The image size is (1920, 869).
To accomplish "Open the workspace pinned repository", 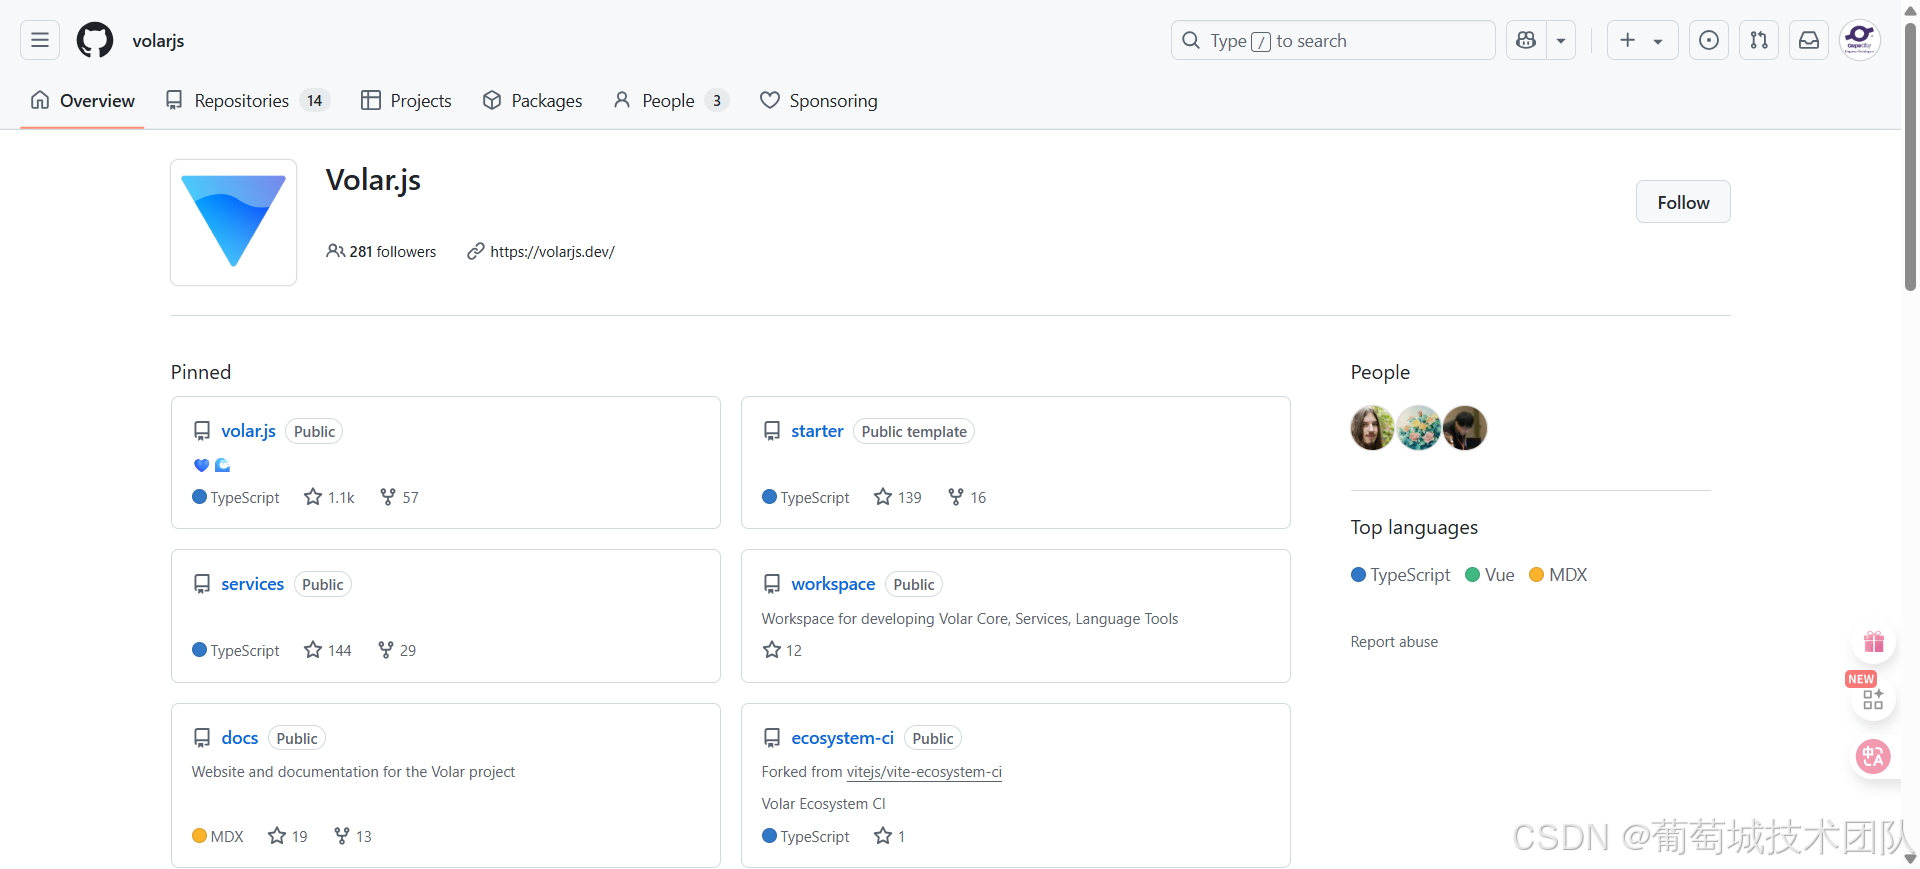I will (x=833, y=584).
